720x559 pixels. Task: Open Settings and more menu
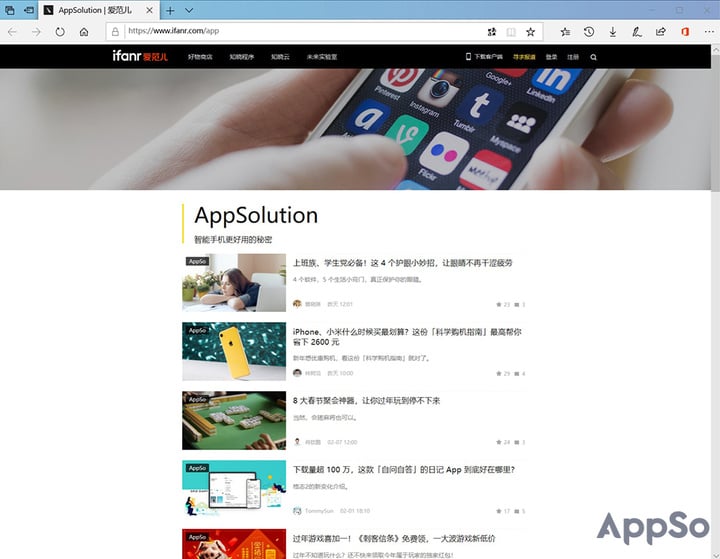click(x=709, y=32)
